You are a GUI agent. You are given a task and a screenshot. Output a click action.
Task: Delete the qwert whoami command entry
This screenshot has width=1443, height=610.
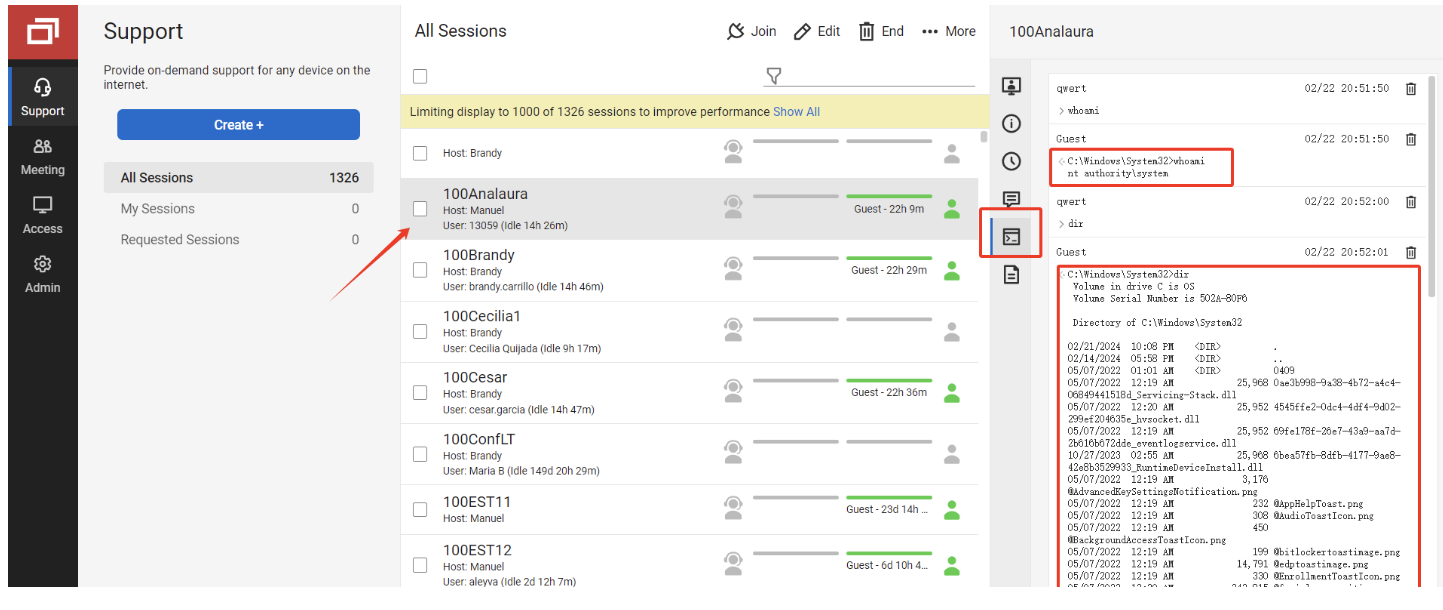tap(1411, 89)
